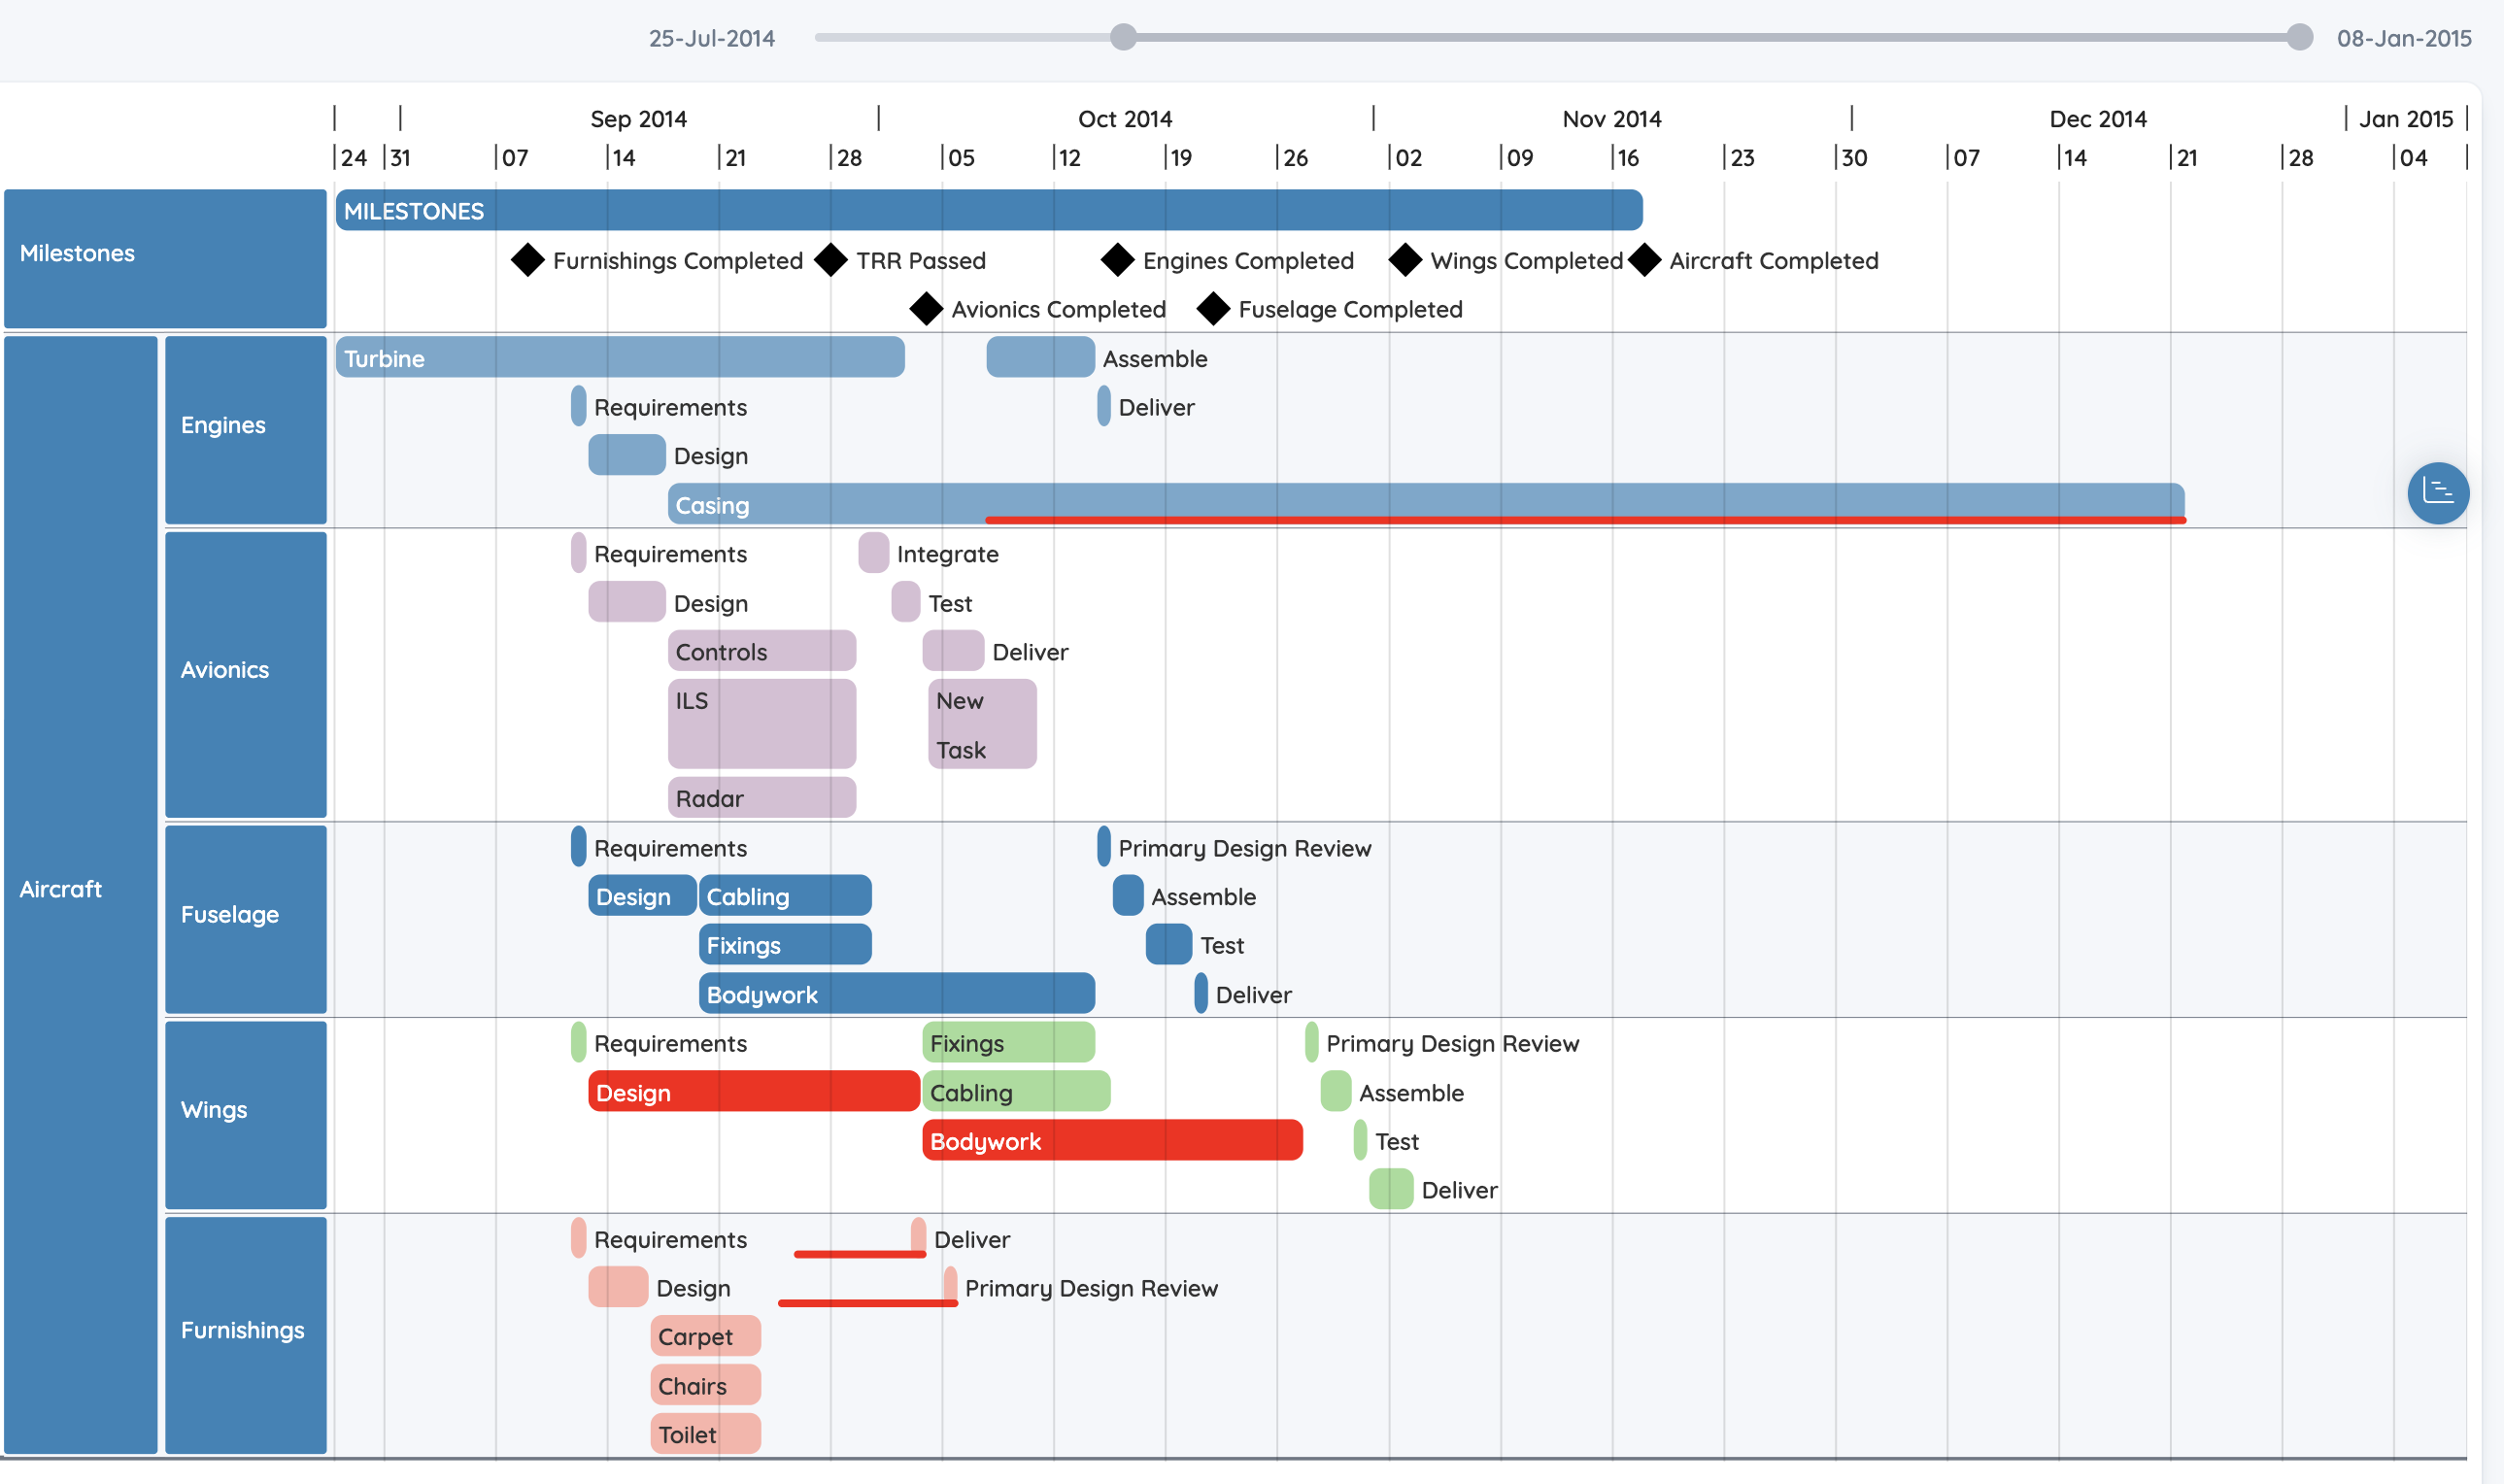
Task: Select the Furnishings Toilet task bar
Action: click(x=705, y=1433)
